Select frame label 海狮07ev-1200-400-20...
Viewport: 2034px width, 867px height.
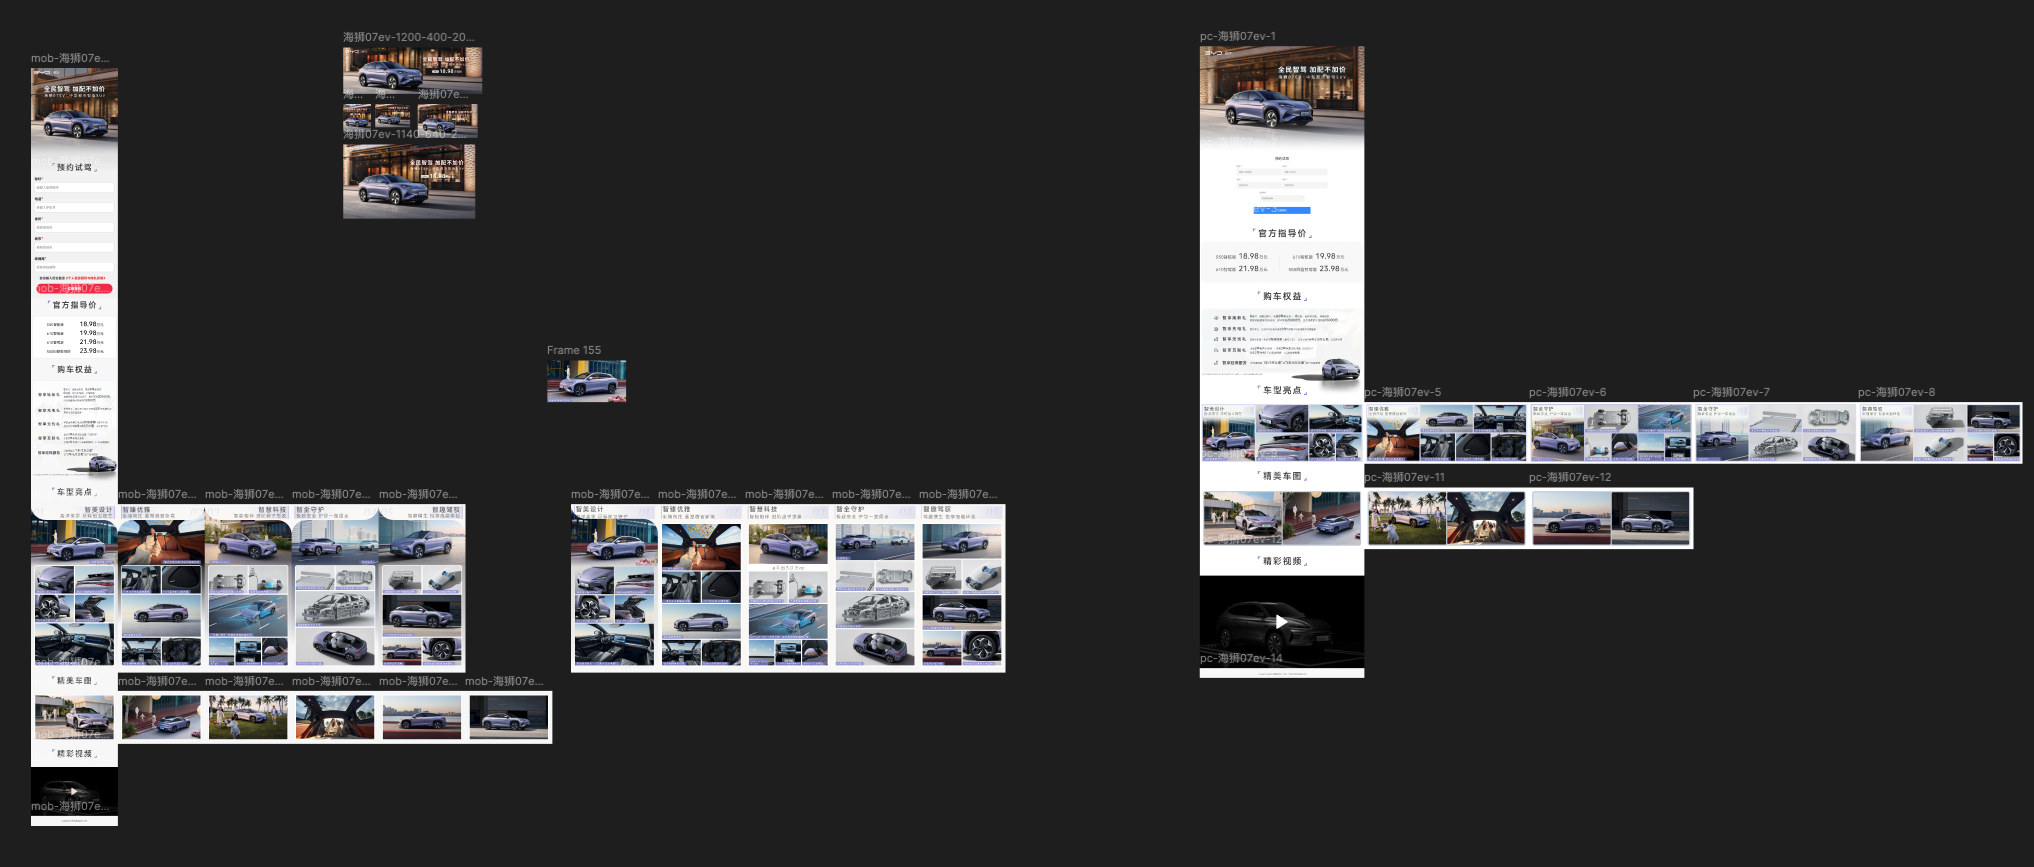tap(409, 37)
